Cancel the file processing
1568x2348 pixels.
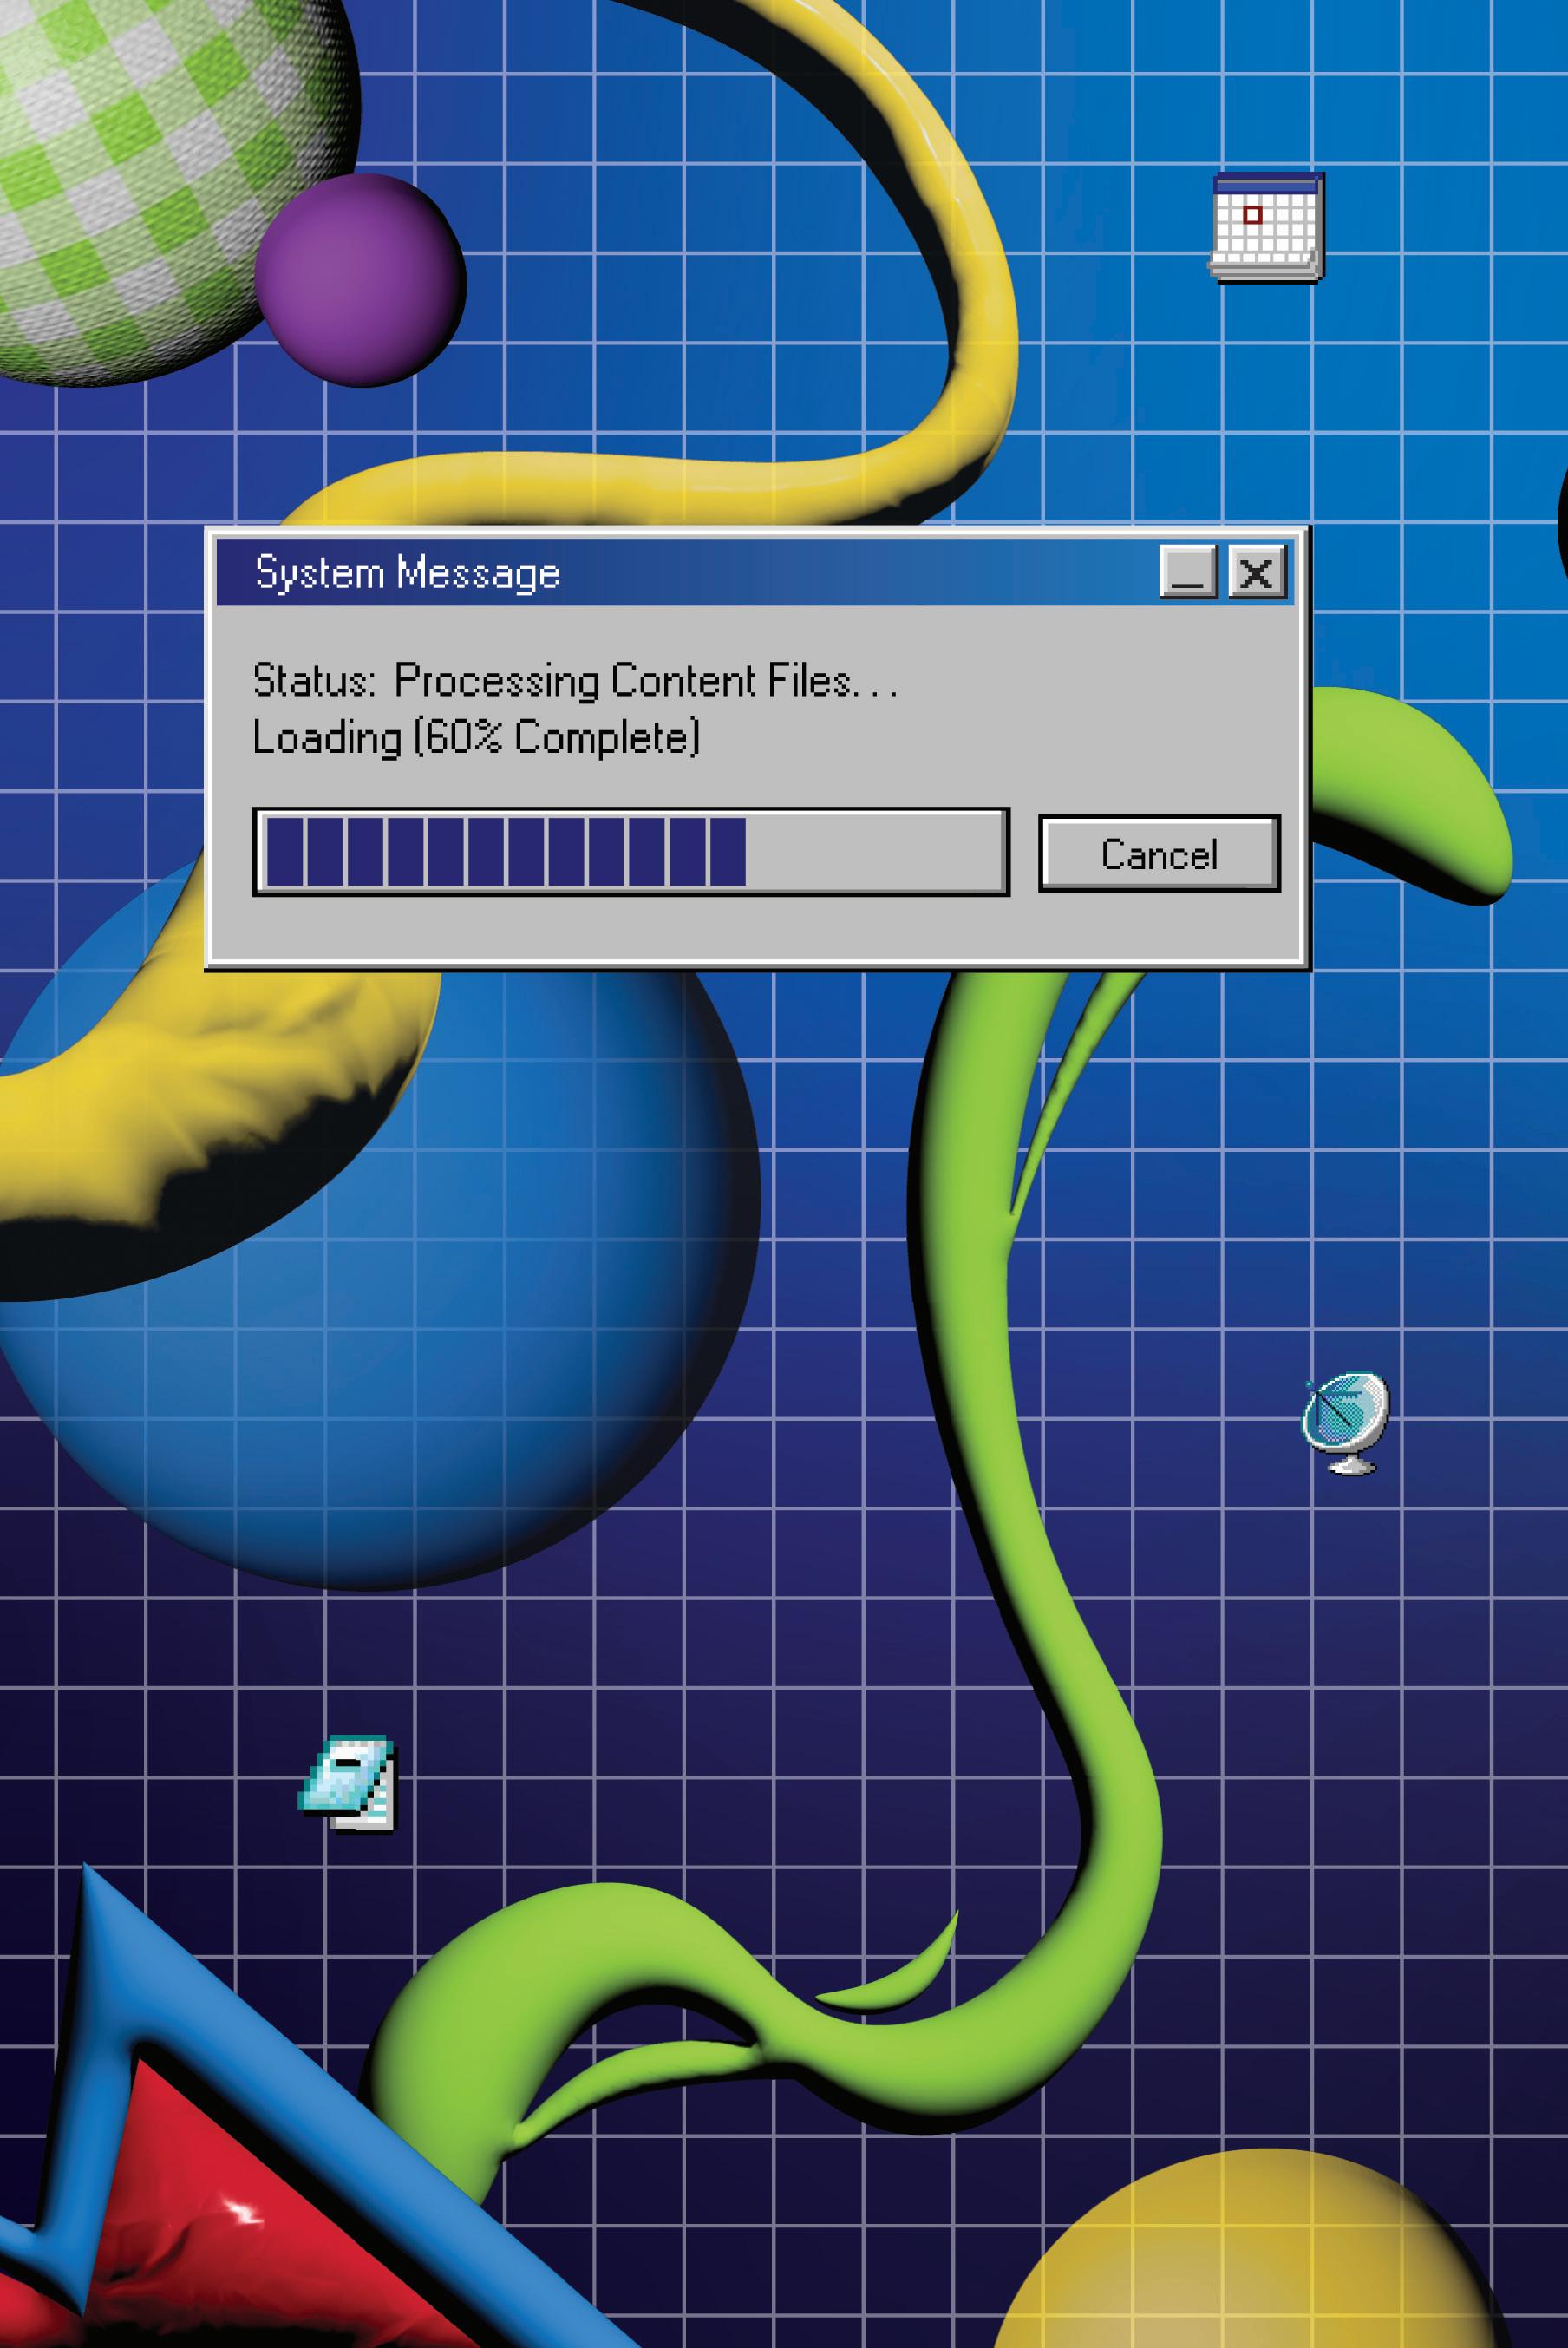pos(1159,853)
